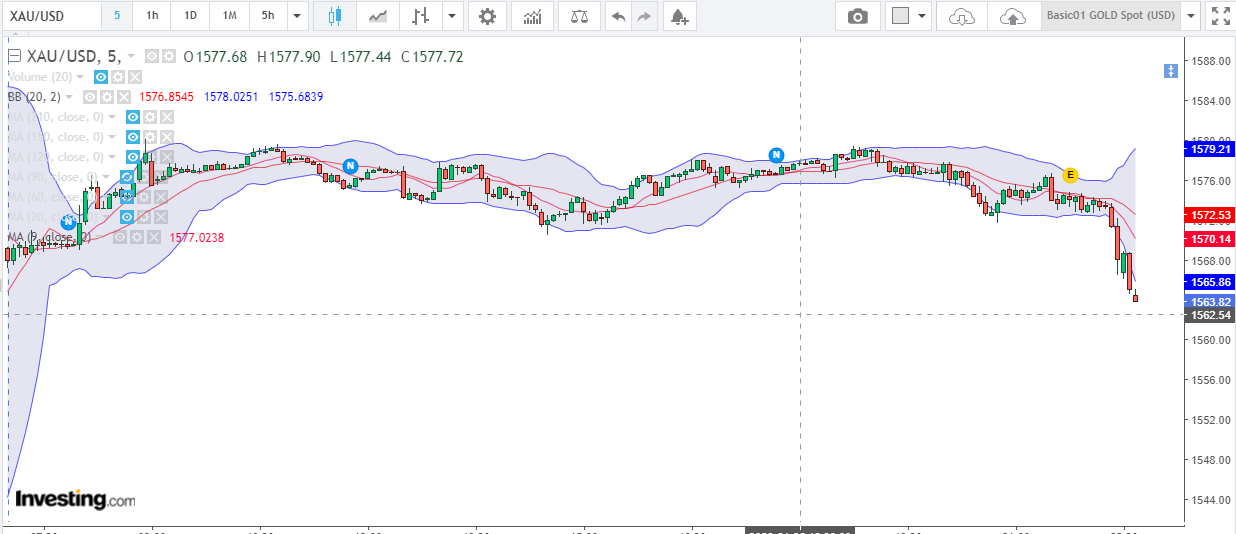Click Basic01 GOLD Spot (USD) chart name
The height and width of the screenshot is (534, 1236).
pyautogui.click(x=1110, y=16)
